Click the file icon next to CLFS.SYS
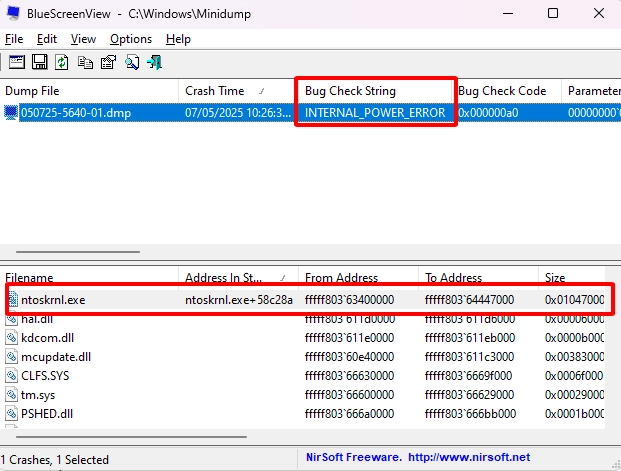Image resolution: width=621 pixels, height=471 pixels. point(11,376)
